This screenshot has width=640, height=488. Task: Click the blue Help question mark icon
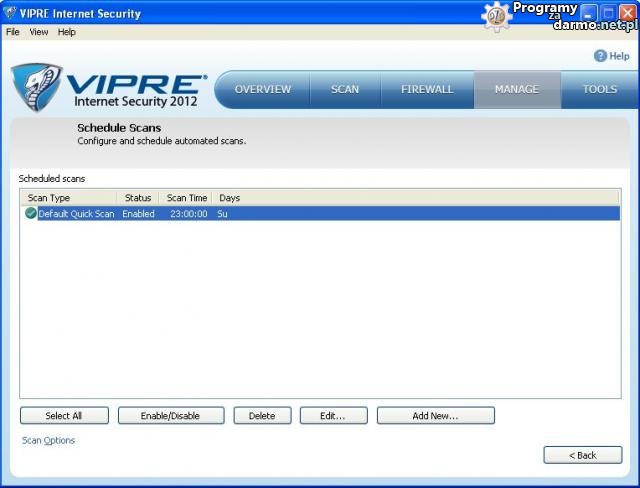coord(600,56)
